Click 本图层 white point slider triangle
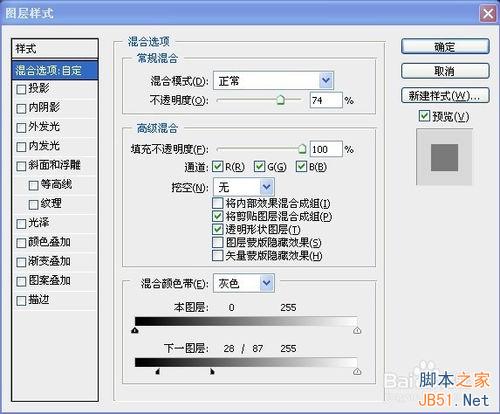 357,330
